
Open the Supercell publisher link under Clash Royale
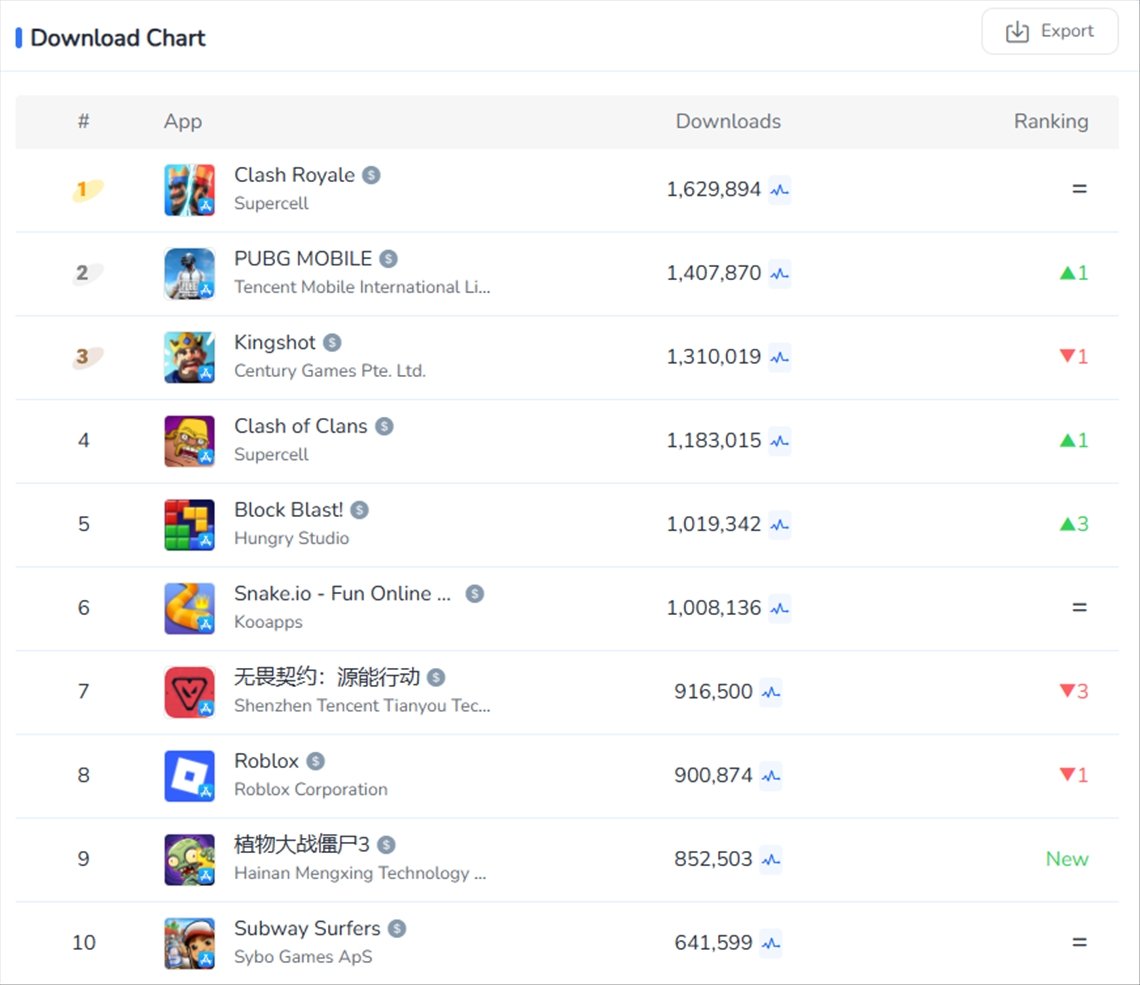click(x=271, y=204)
